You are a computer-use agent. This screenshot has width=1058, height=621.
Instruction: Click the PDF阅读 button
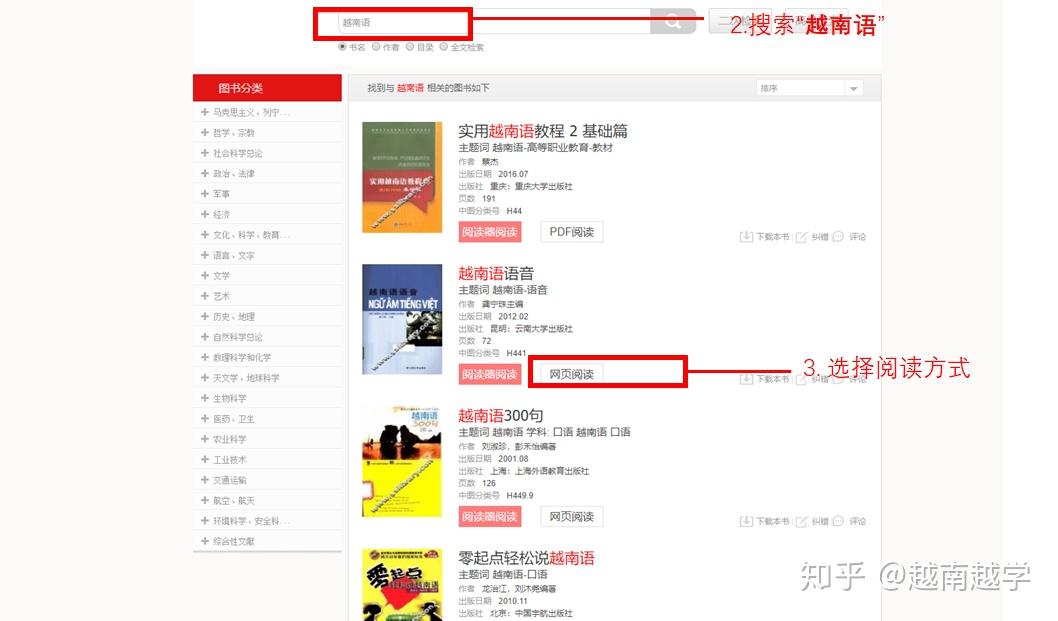pyautogui.click(x=572, y=232)
